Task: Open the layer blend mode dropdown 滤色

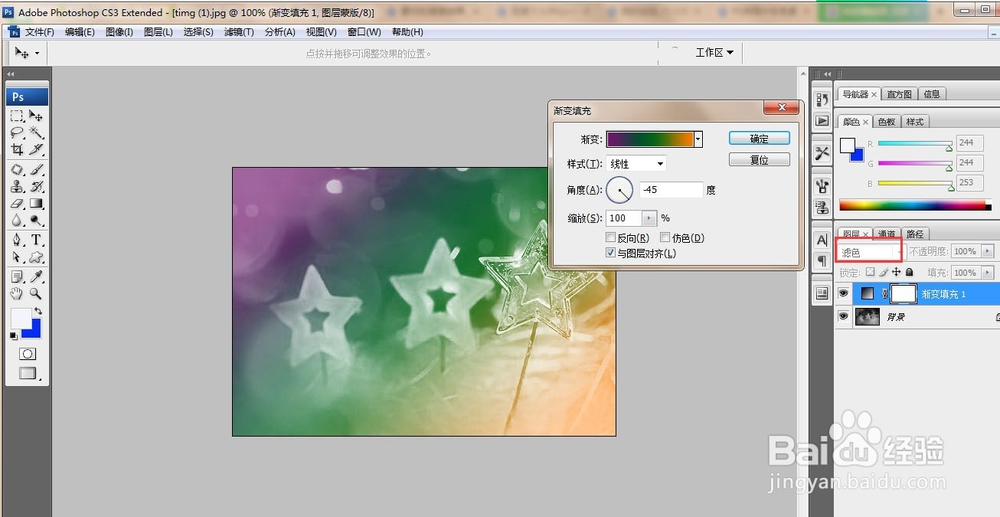Action: pyautogui.click(x=869, y=252)
